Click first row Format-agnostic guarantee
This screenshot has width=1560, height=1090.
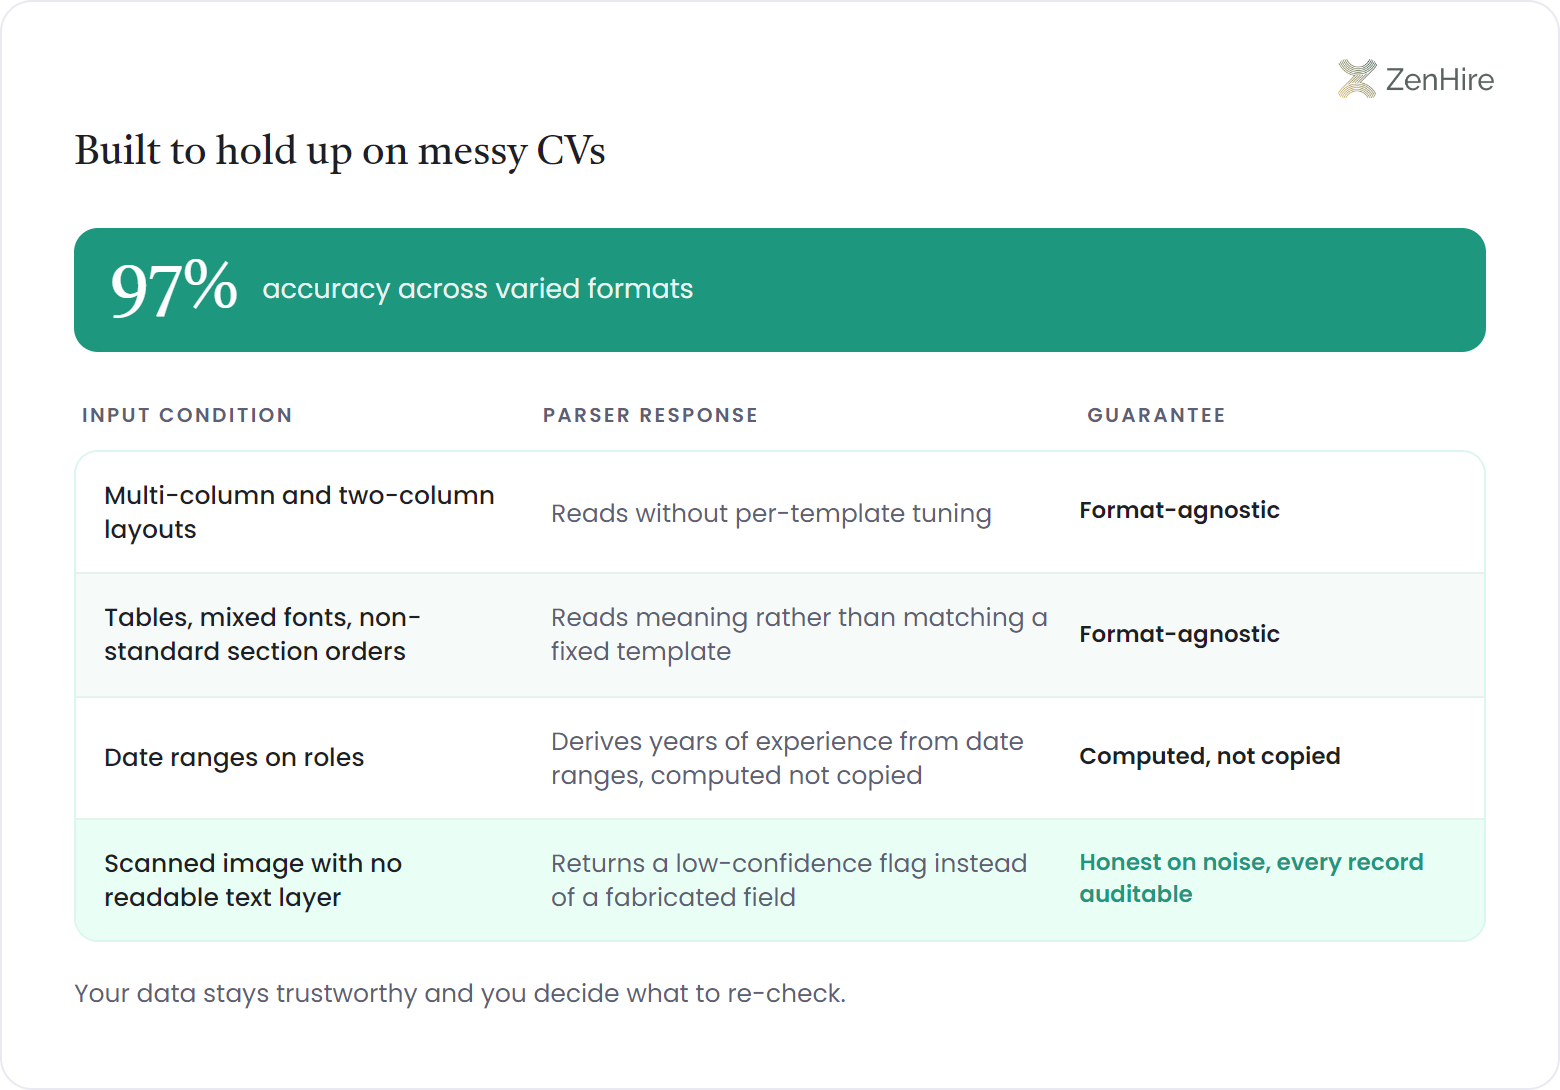click(x=1179, y=510)
